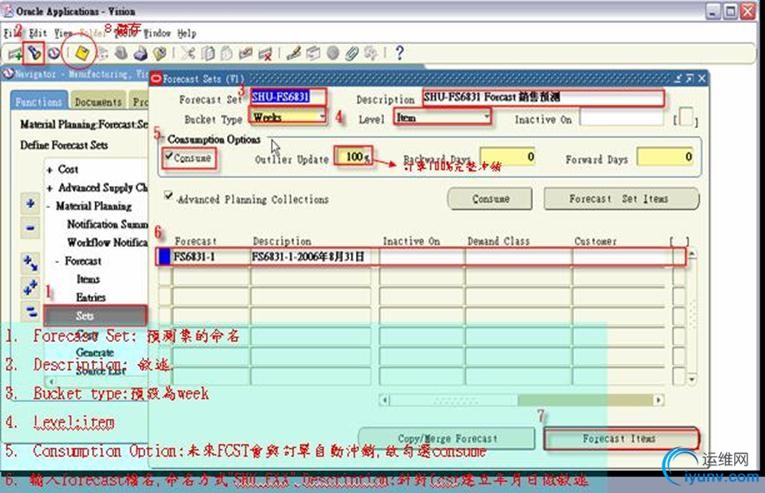Click the Zoom toolbar icon

click(313, 53)
